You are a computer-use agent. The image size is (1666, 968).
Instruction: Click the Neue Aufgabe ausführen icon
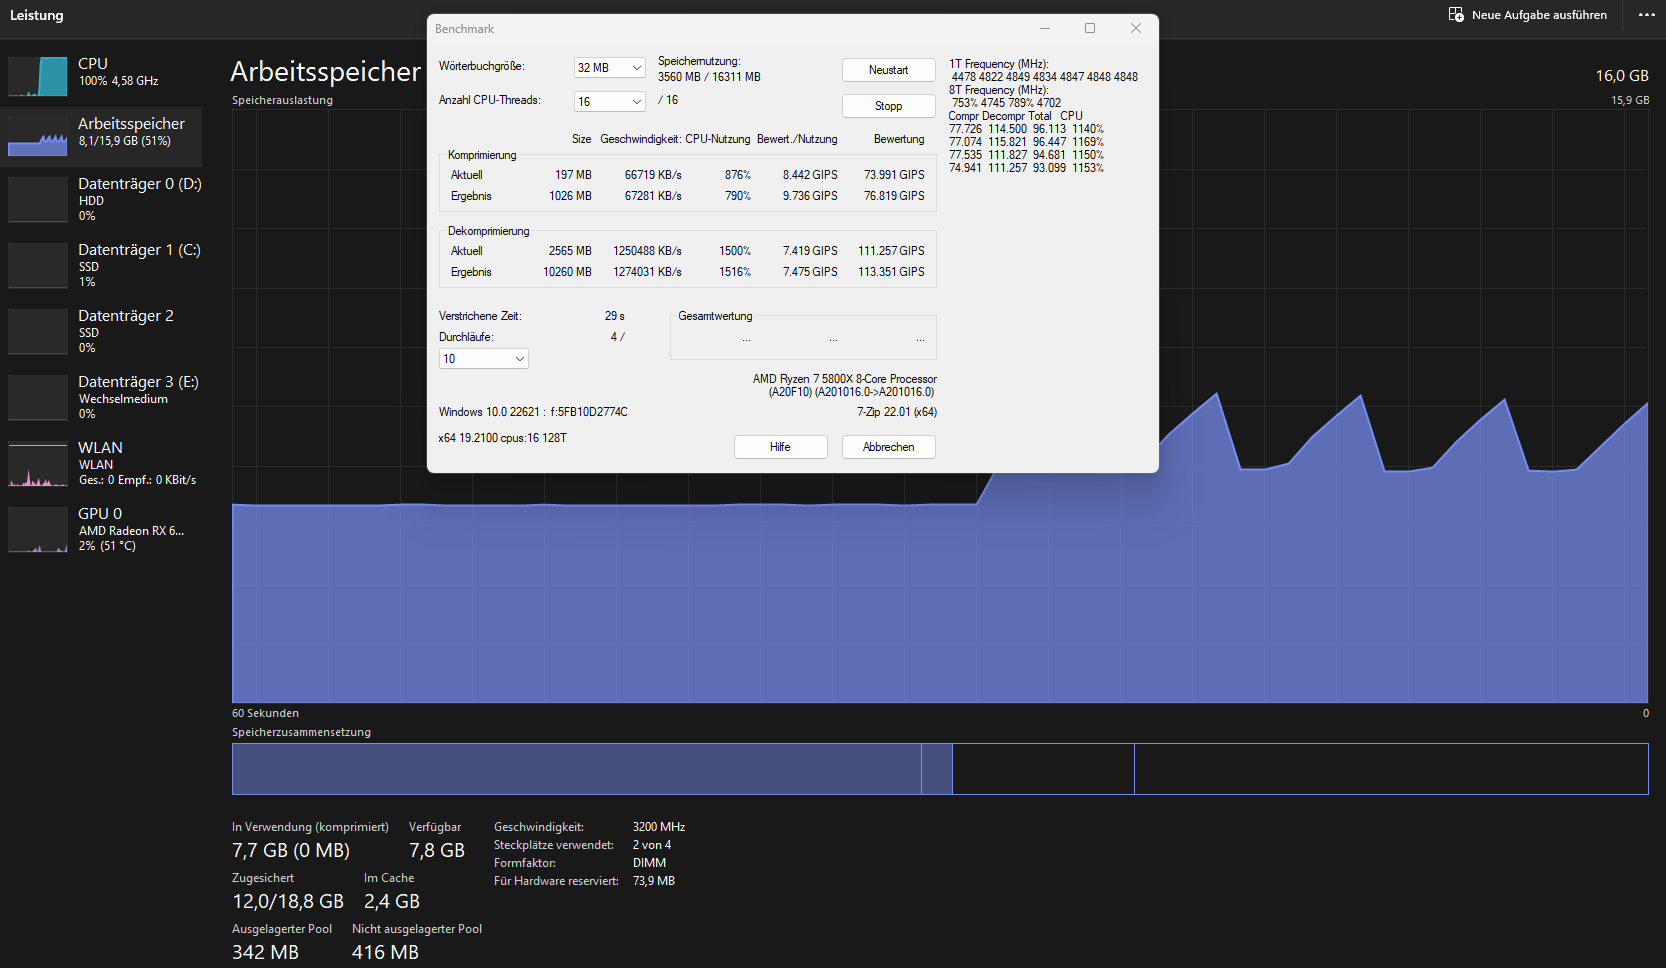click(x=1456, y=15)
